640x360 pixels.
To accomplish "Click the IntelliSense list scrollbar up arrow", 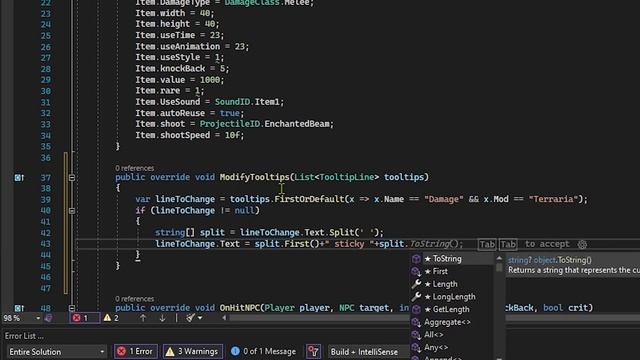I will (499, 258).
